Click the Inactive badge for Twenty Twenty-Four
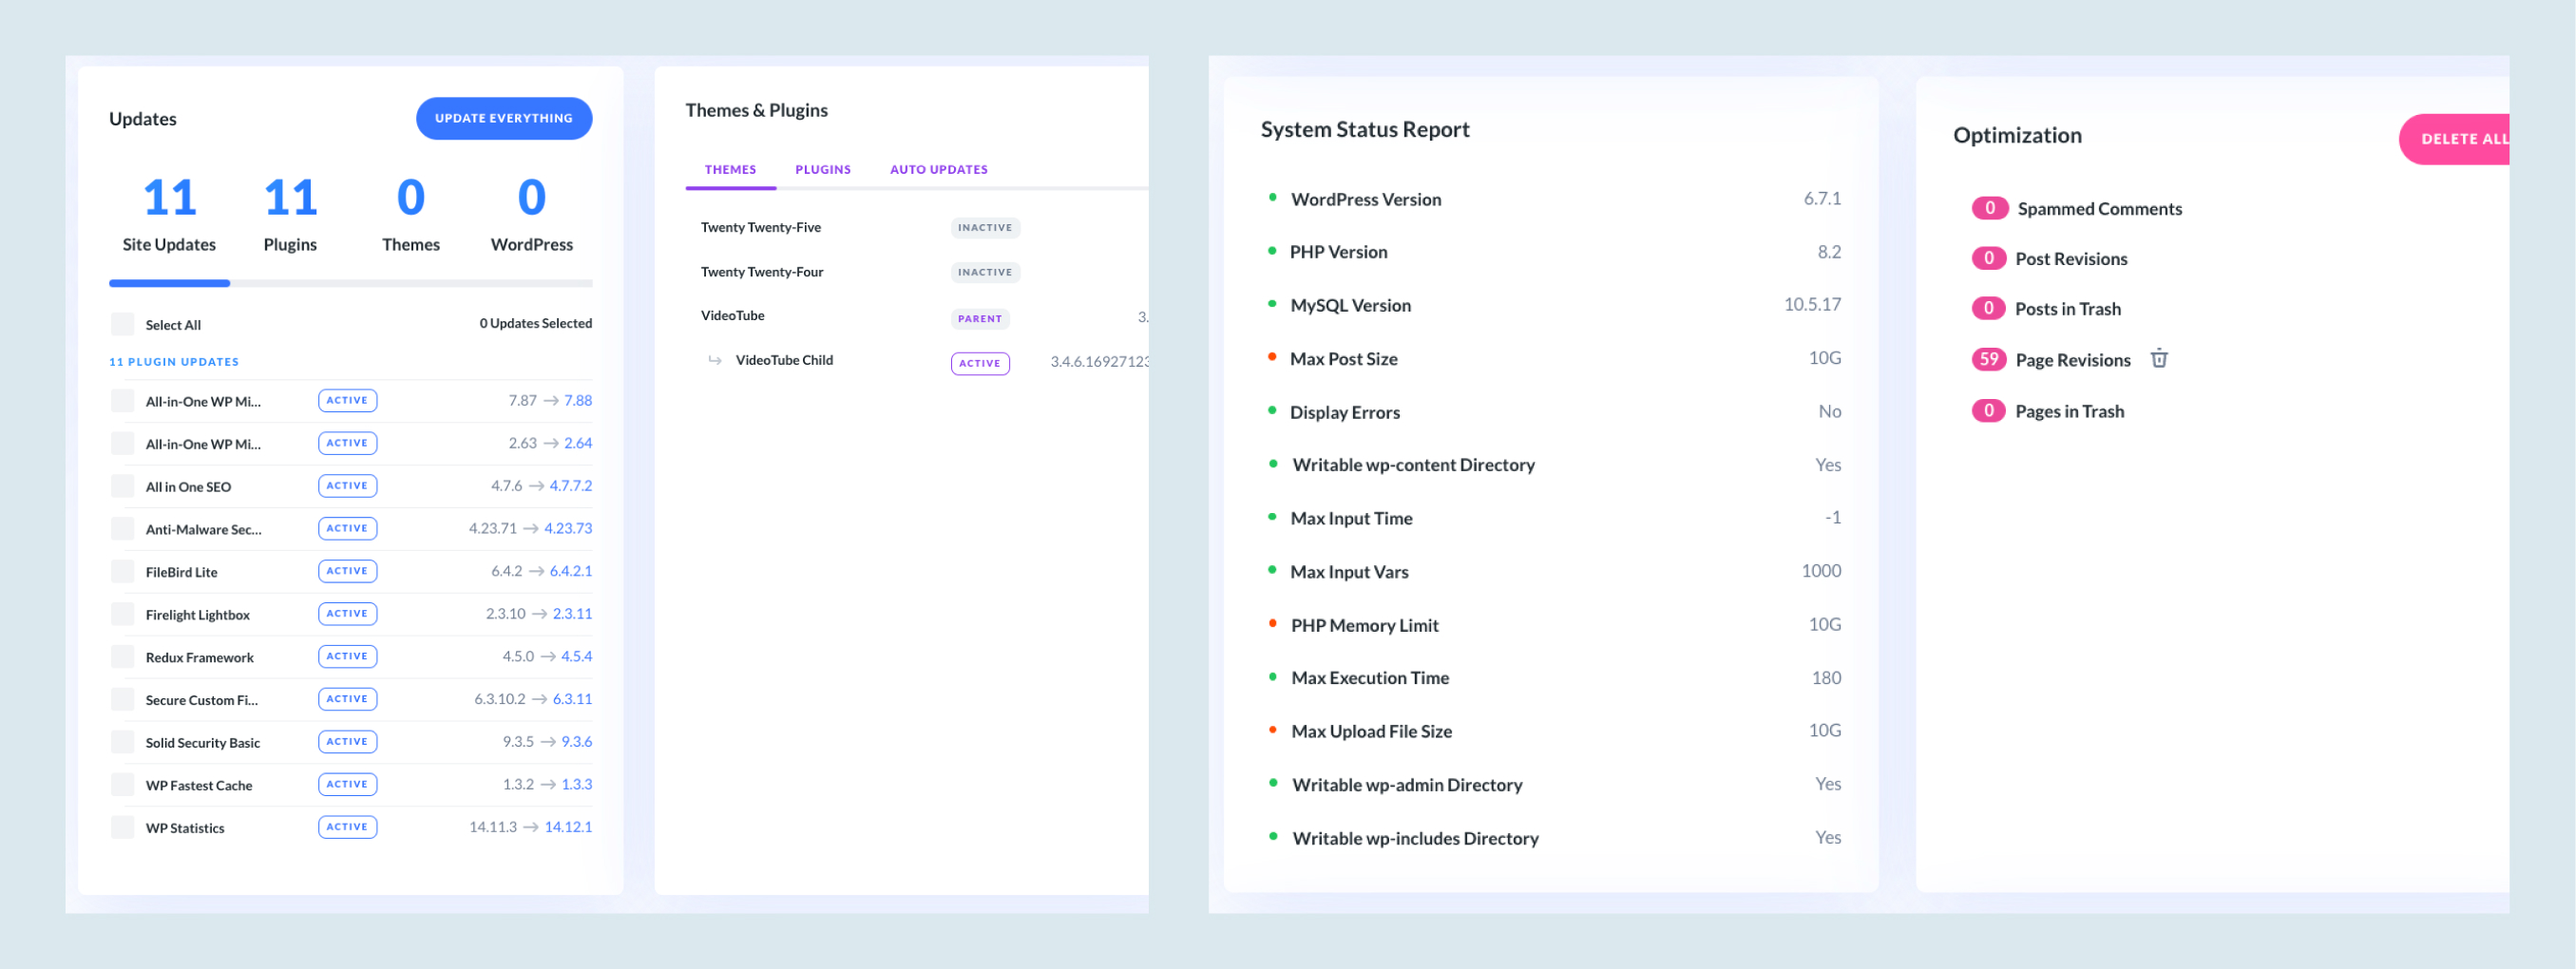 click(985, 272)
